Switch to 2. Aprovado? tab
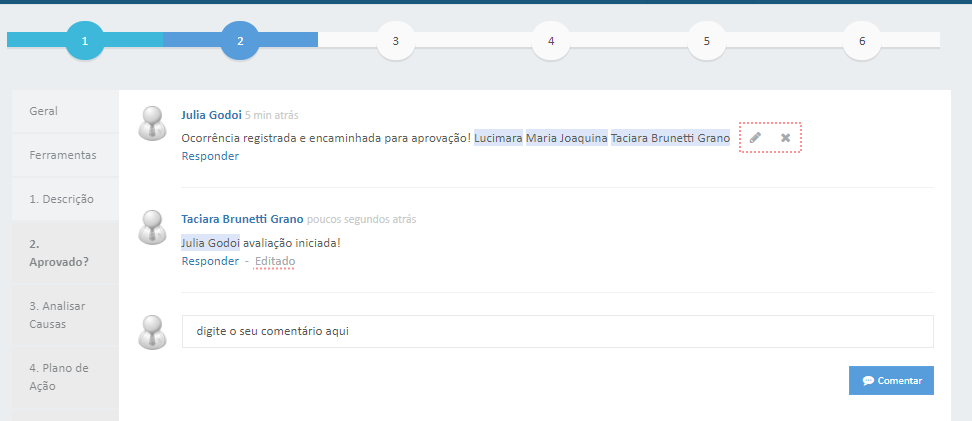972x421 pixels. (66, 253)
